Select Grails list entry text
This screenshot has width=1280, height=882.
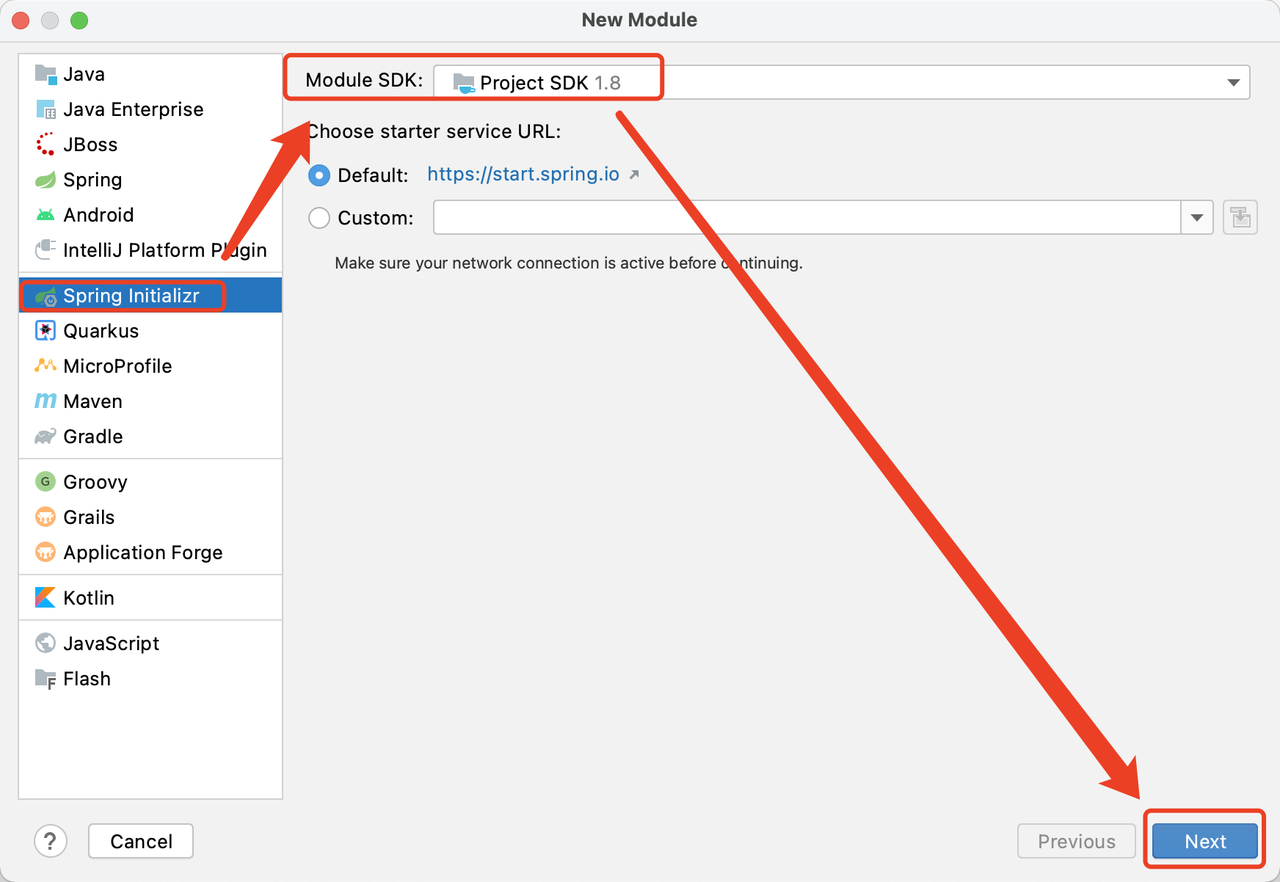click(x=89, y=517)
